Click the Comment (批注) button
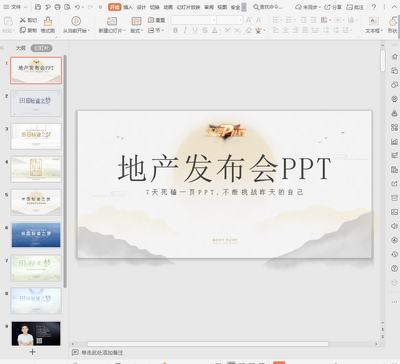The image size is (400, 364). pos(355,7)
